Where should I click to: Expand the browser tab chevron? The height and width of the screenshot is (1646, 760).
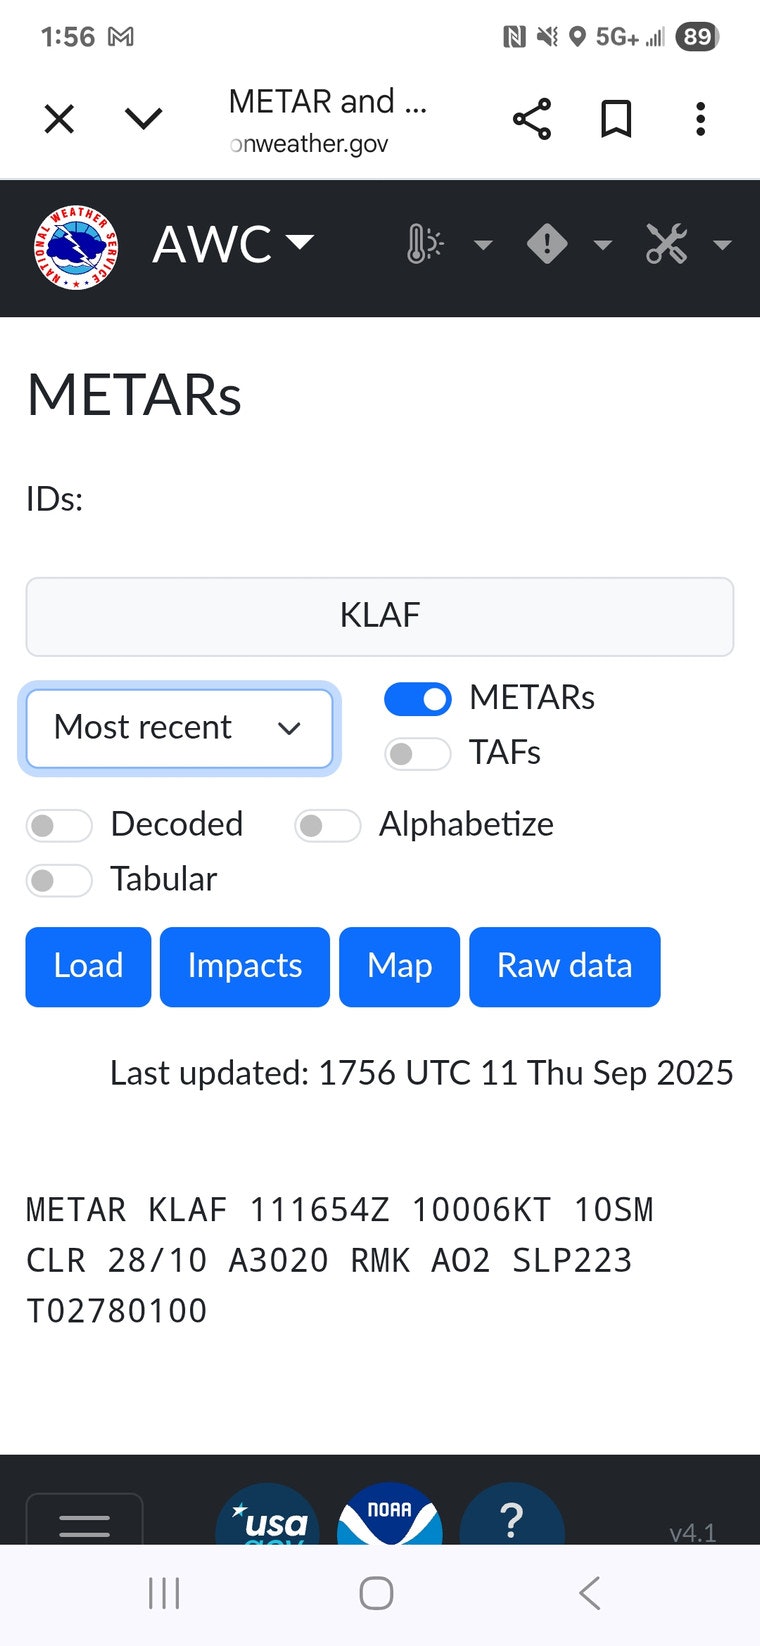[x=143, y=119]
